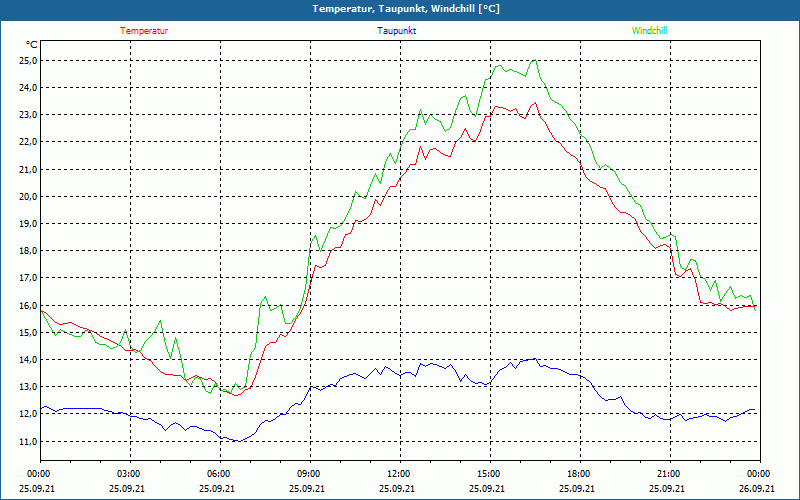The height and width of the screenshot is (500, 800).
Task: Click the 25.09.21 date under 18:00
Action: coord(577,488)
